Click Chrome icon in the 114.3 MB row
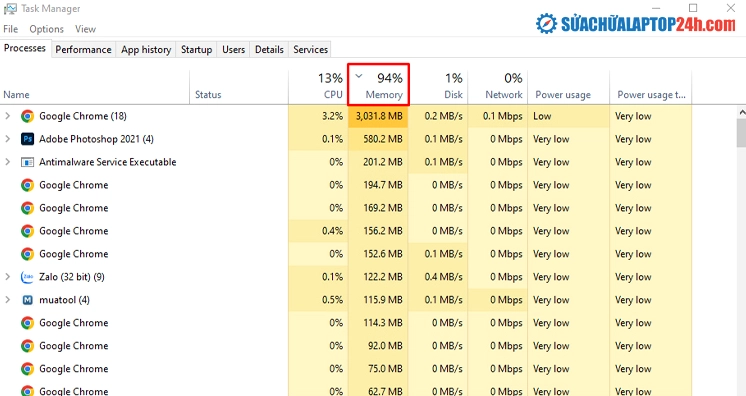The height and width of the screenshot is (396, 746). coord(28,323)
